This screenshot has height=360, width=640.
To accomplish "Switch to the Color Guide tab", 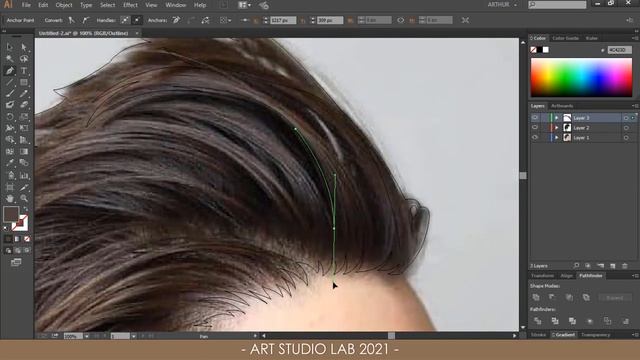I will pyautogui.click(x=565, y=38).
